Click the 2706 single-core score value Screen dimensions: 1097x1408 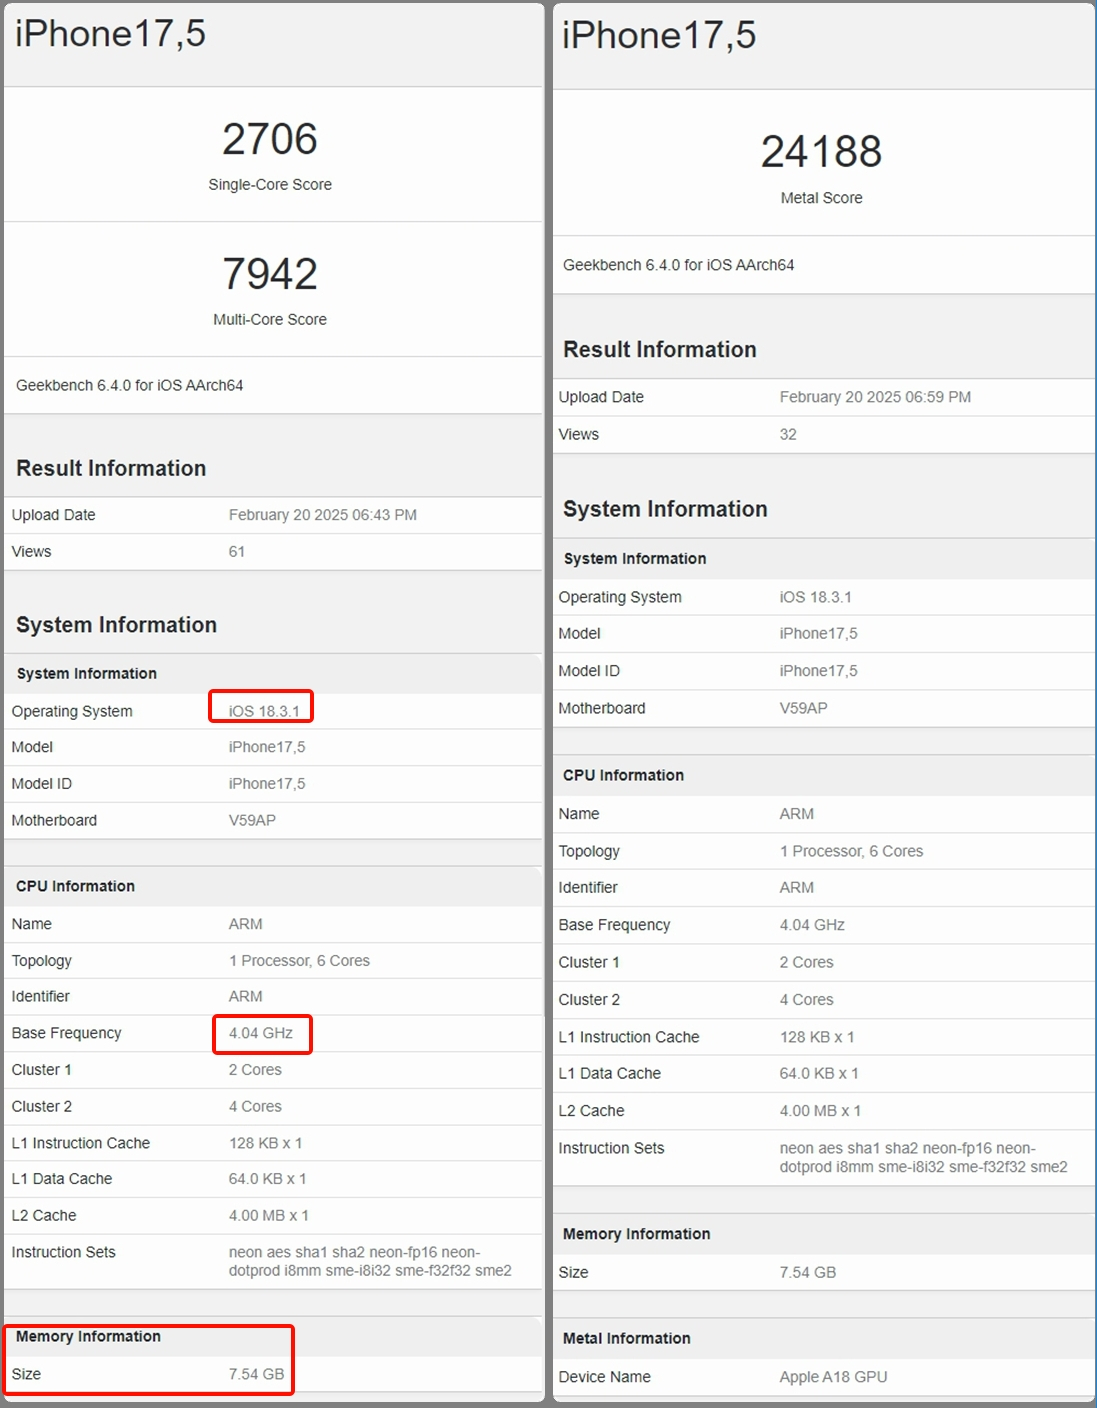pyautogui.click(x=270, y=139)
